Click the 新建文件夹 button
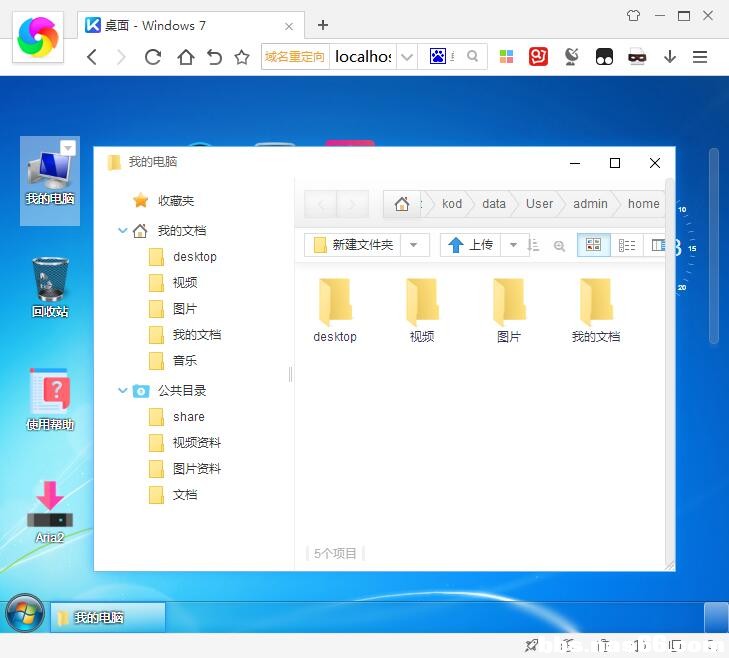 353,245
